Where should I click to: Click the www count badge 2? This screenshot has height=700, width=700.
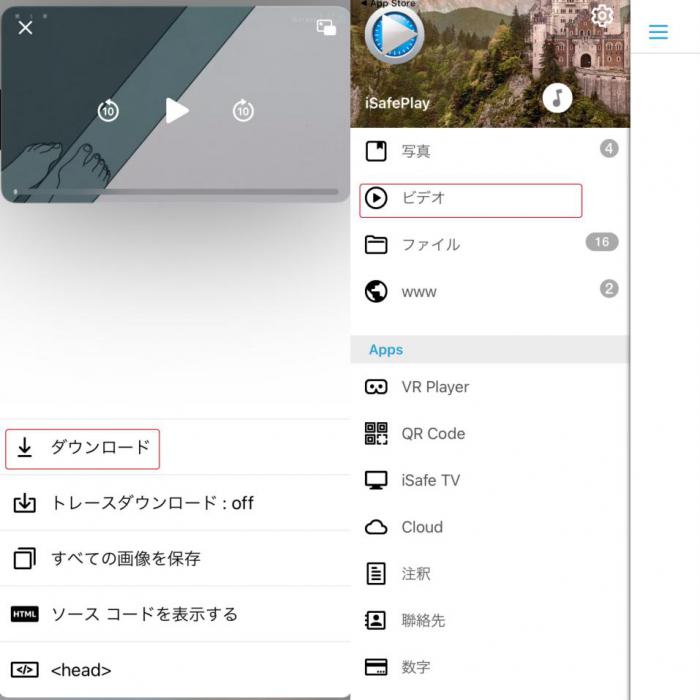point(609,288)
